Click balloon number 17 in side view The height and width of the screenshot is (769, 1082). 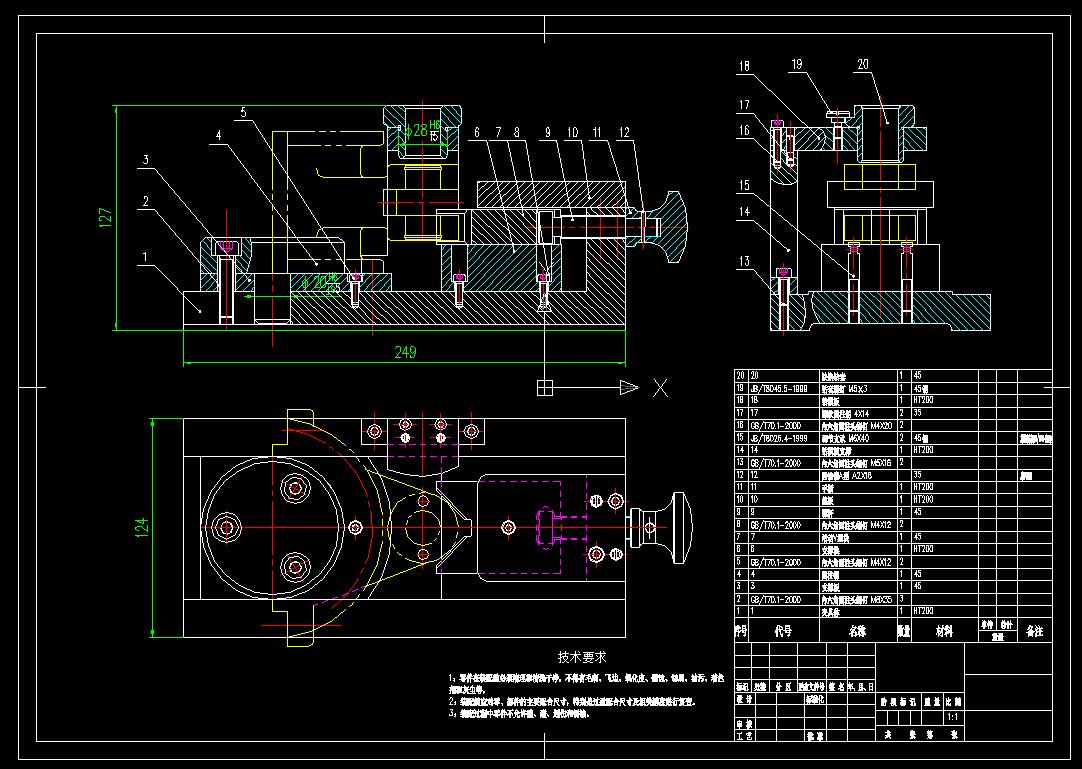744,105
